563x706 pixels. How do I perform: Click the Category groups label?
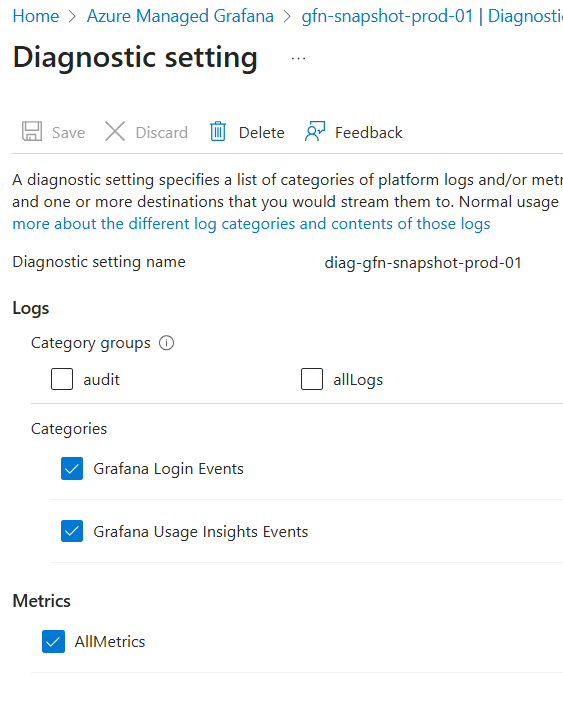click(91, 344)
